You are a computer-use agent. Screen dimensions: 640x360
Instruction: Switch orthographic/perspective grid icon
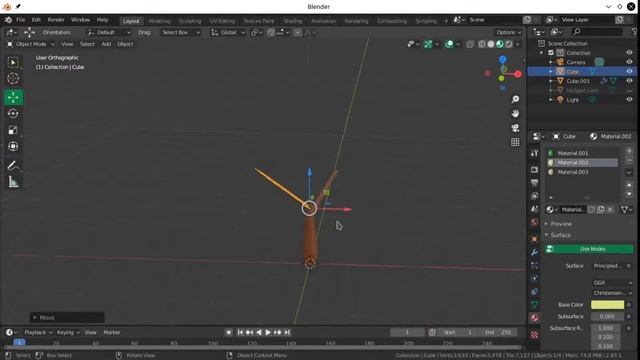pos(515,142)
